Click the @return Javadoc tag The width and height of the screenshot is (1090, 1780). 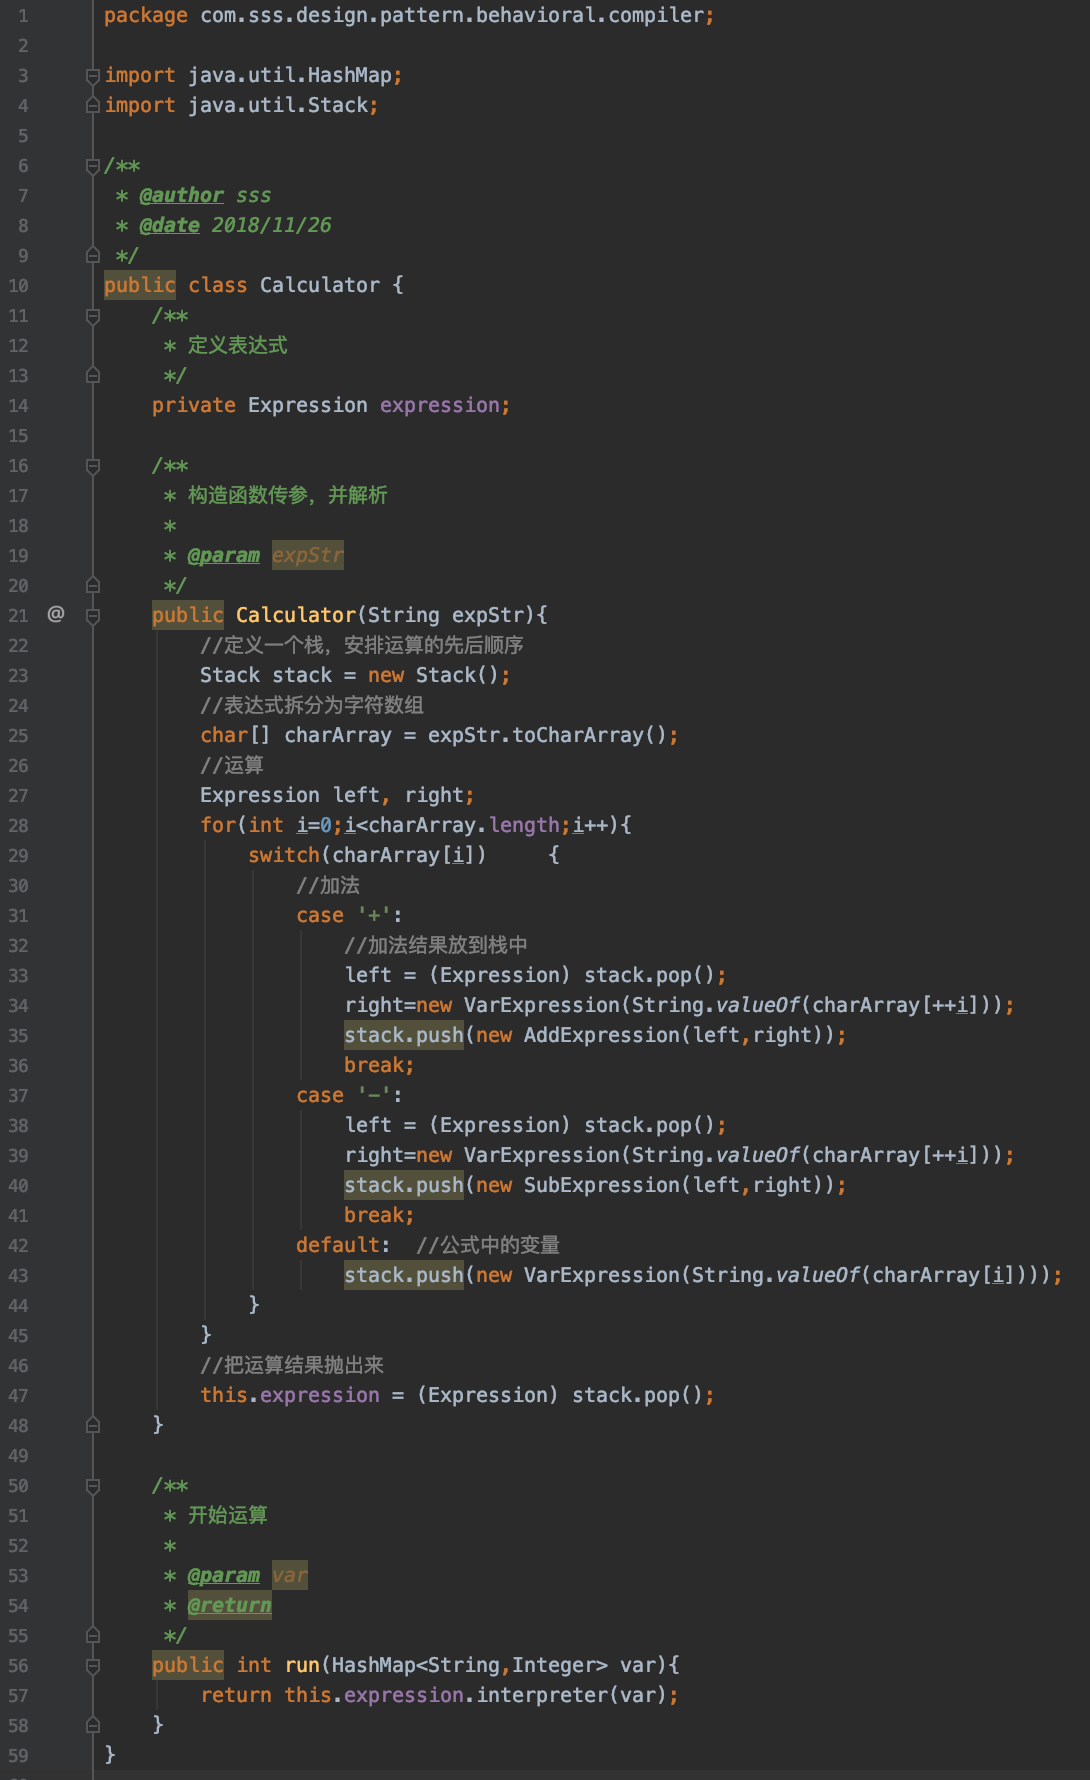(229, 1605)
